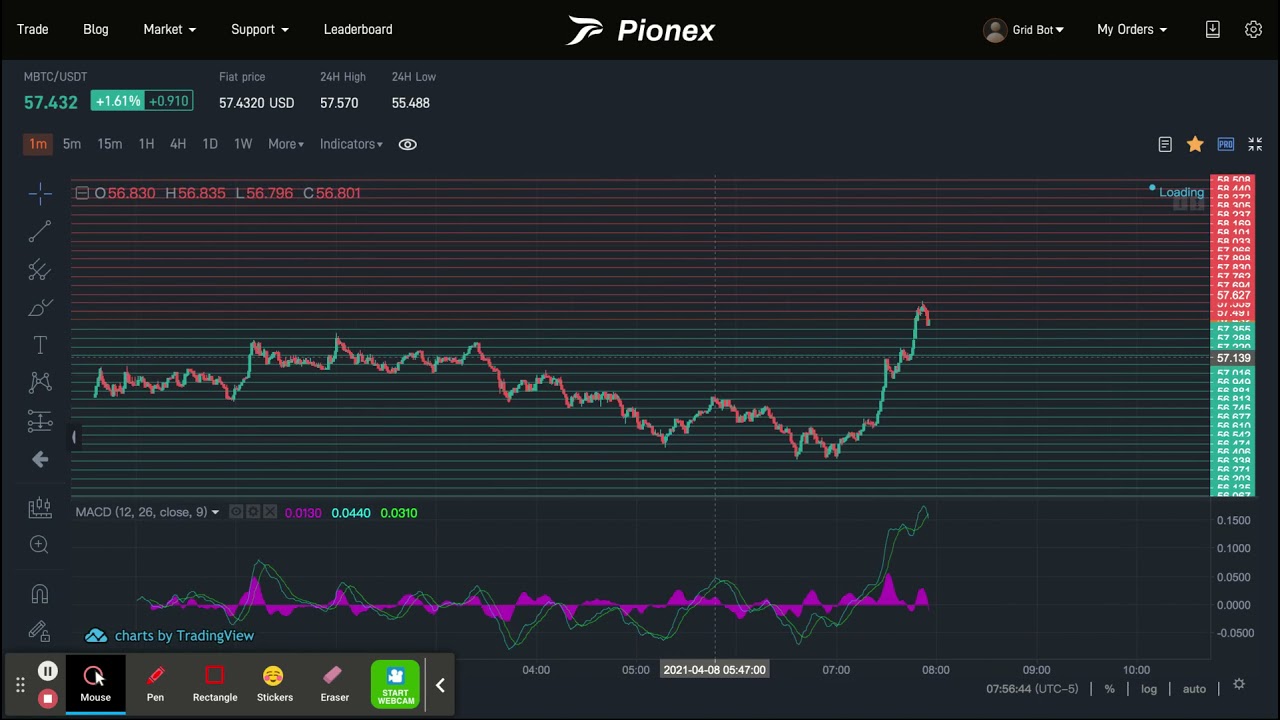Viewport: 1280px width, 720px height.
Task: Collapse the chart fullscreen icon
Action: (1255, 145)
